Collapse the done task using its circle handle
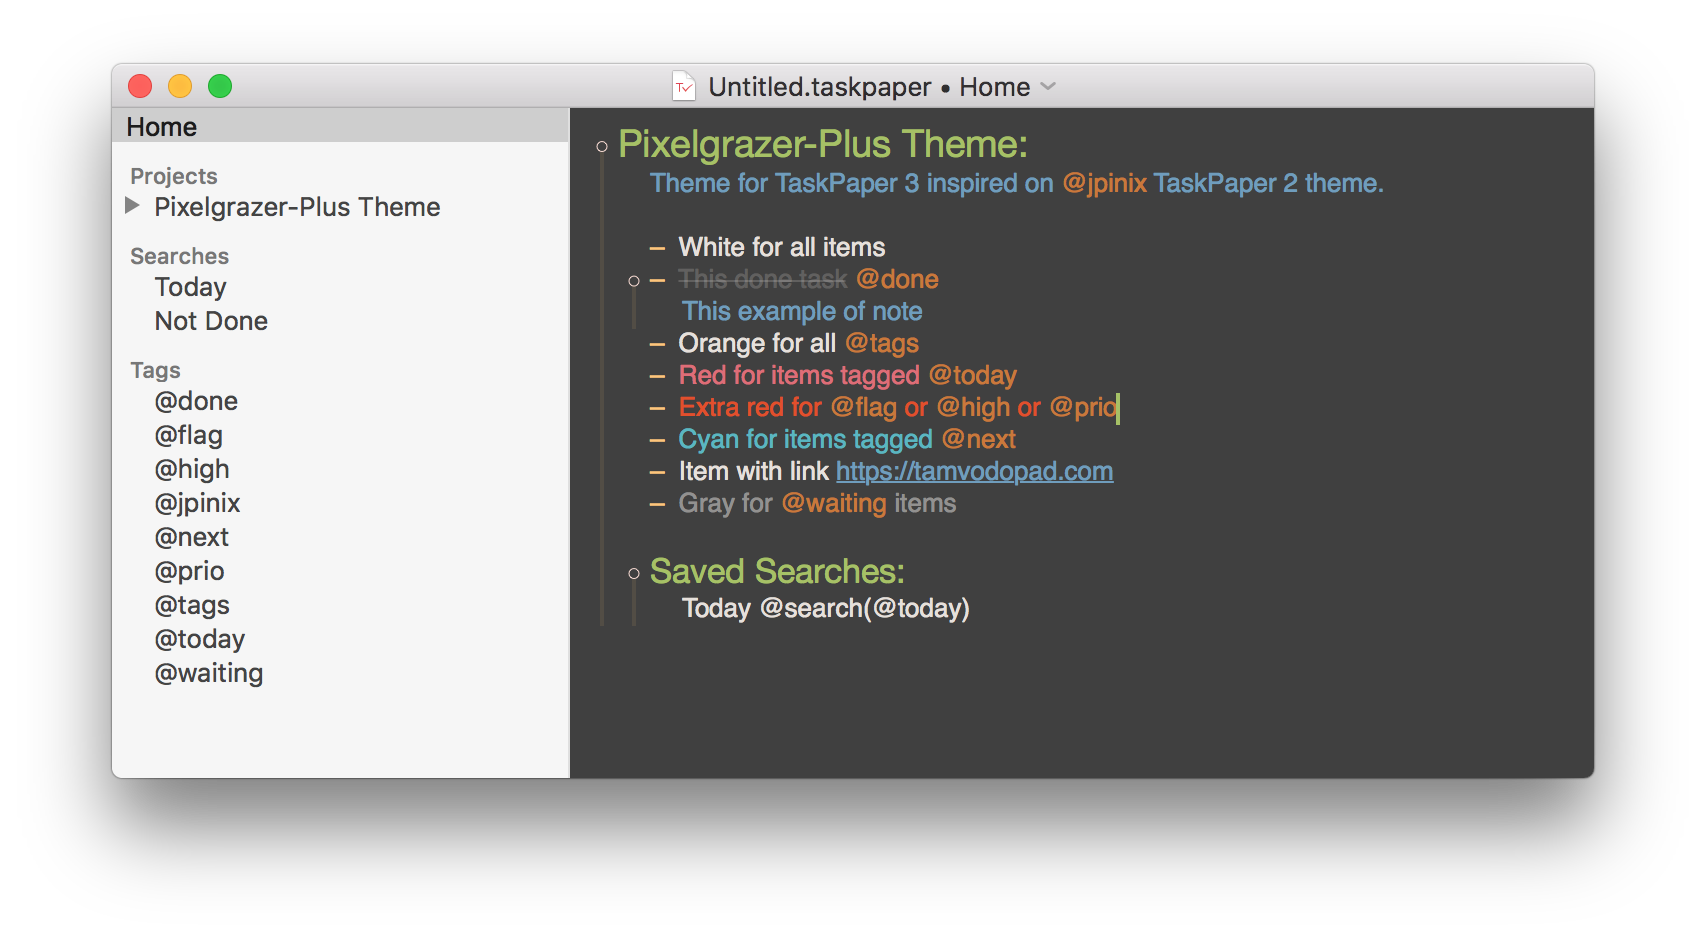This screenshot has width=1706, height=938. click(634, 281)
